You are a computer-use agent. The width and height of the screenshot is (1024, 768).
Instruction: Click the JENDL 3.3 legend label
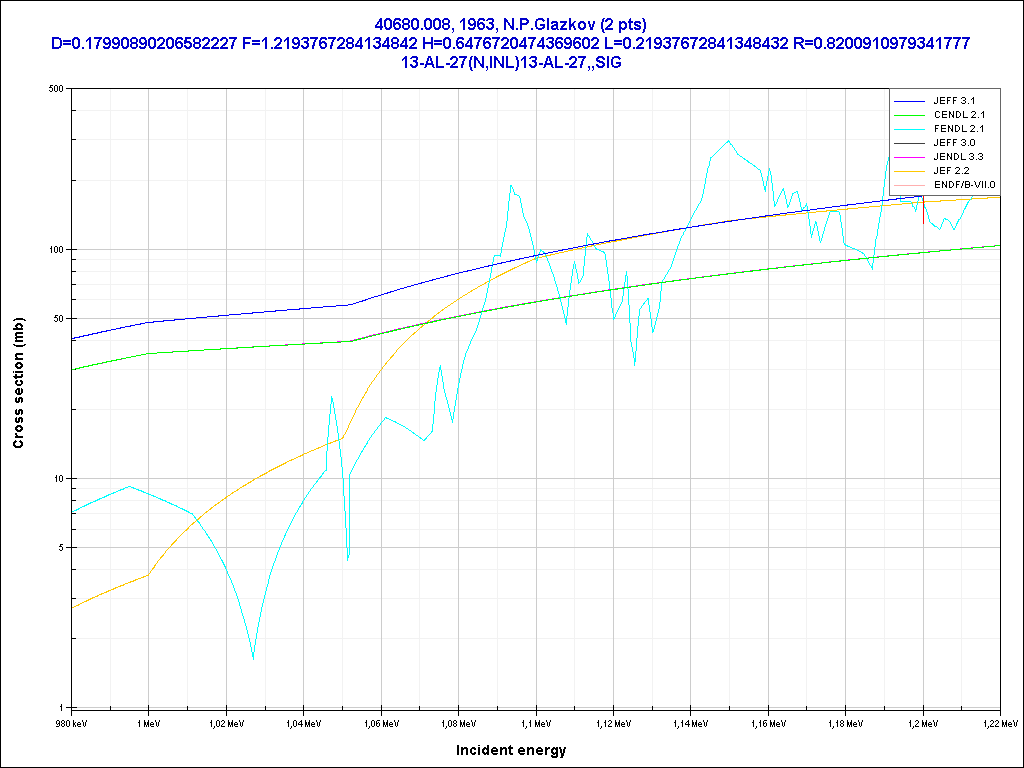[958, 157]
